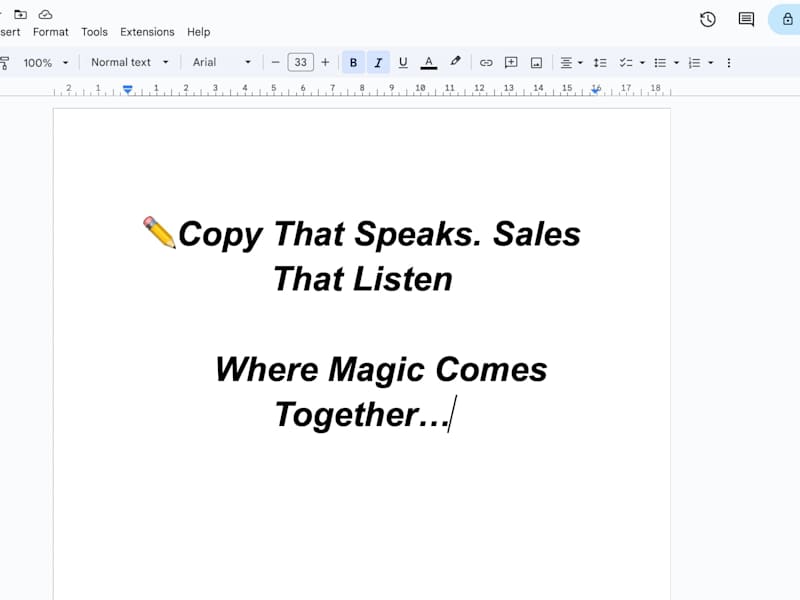This screenshot has width=800, height=600.
Task: Click the bulleted list icon
Action: pyautogui.click(x=660, y=62)
